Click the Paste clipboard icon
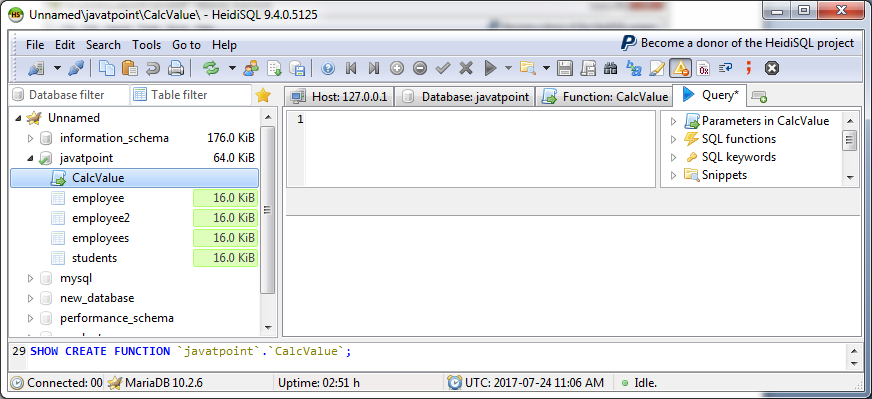This screenshot has height=399, width=872. [x=129, y=68]
